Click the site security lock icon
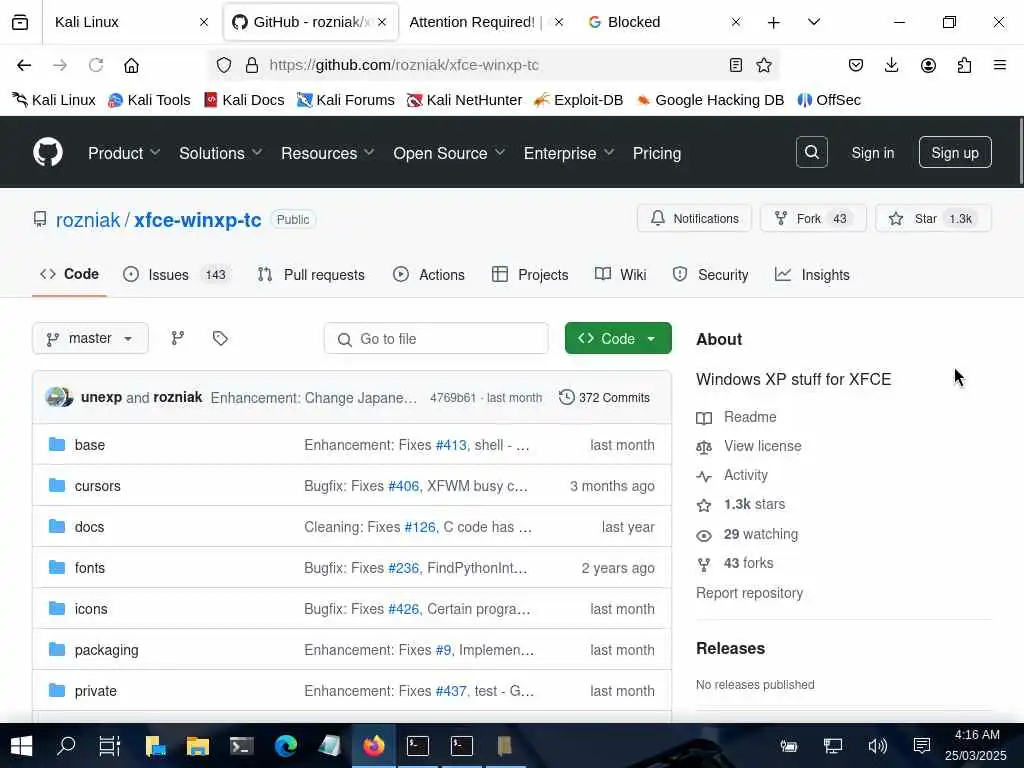 [251, 65]
